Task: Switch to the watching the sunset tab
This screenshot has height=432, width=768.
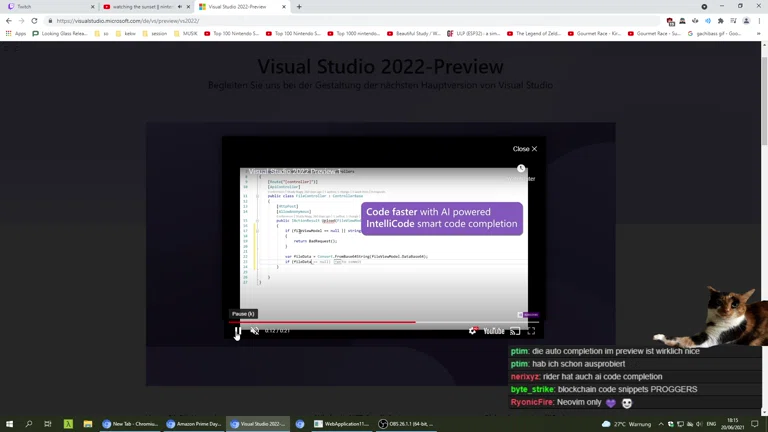Action: 142,7
